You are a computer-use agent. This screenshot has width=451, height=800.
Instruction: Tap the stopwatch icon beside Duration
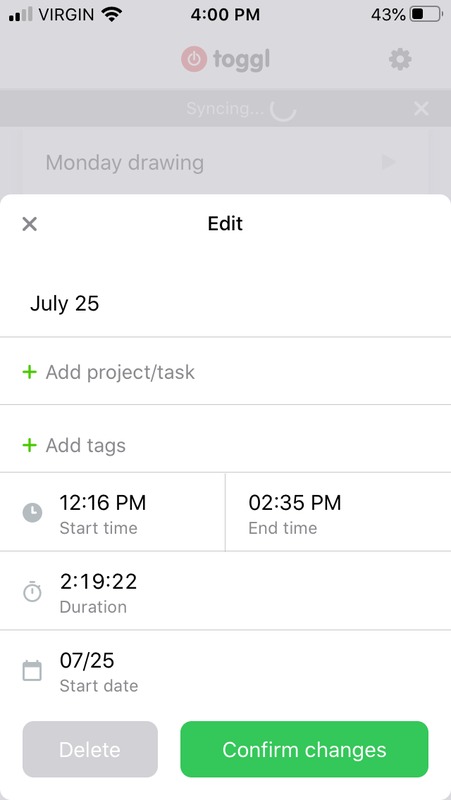[32, 591]
